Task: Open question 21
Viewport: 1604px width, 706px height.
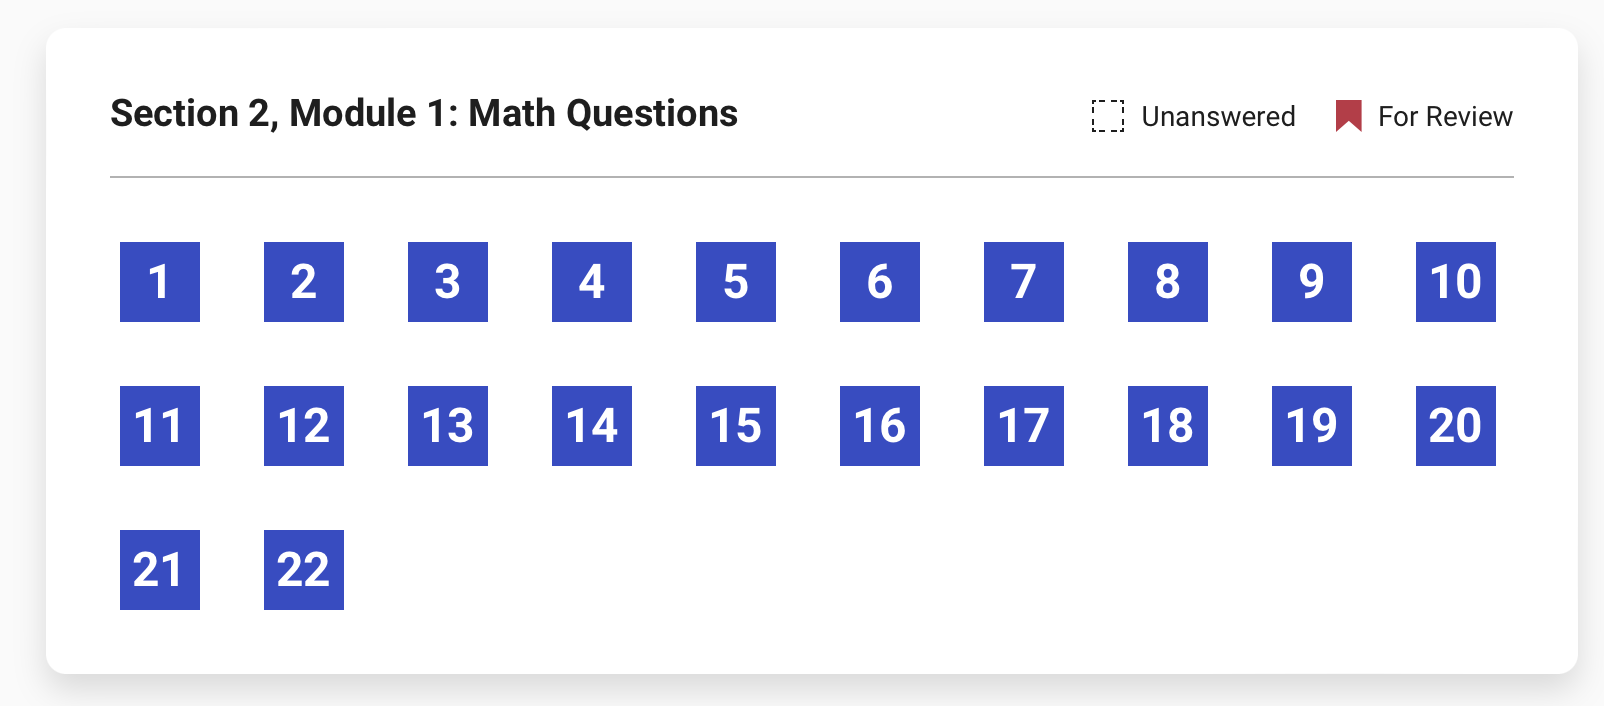Action: tap(159, 570)
